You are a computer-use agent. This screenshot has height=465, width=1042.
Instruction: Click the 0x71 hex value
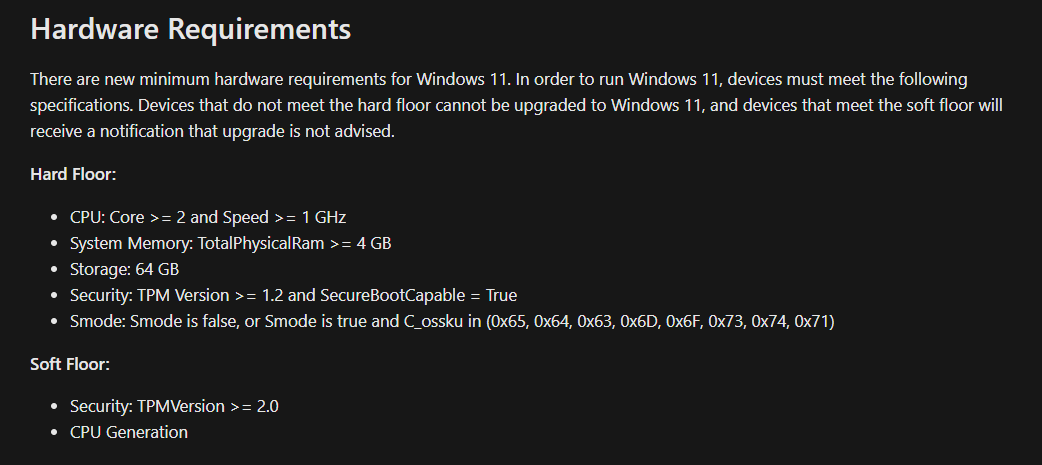pyautogui.click(x=811, y=321)
